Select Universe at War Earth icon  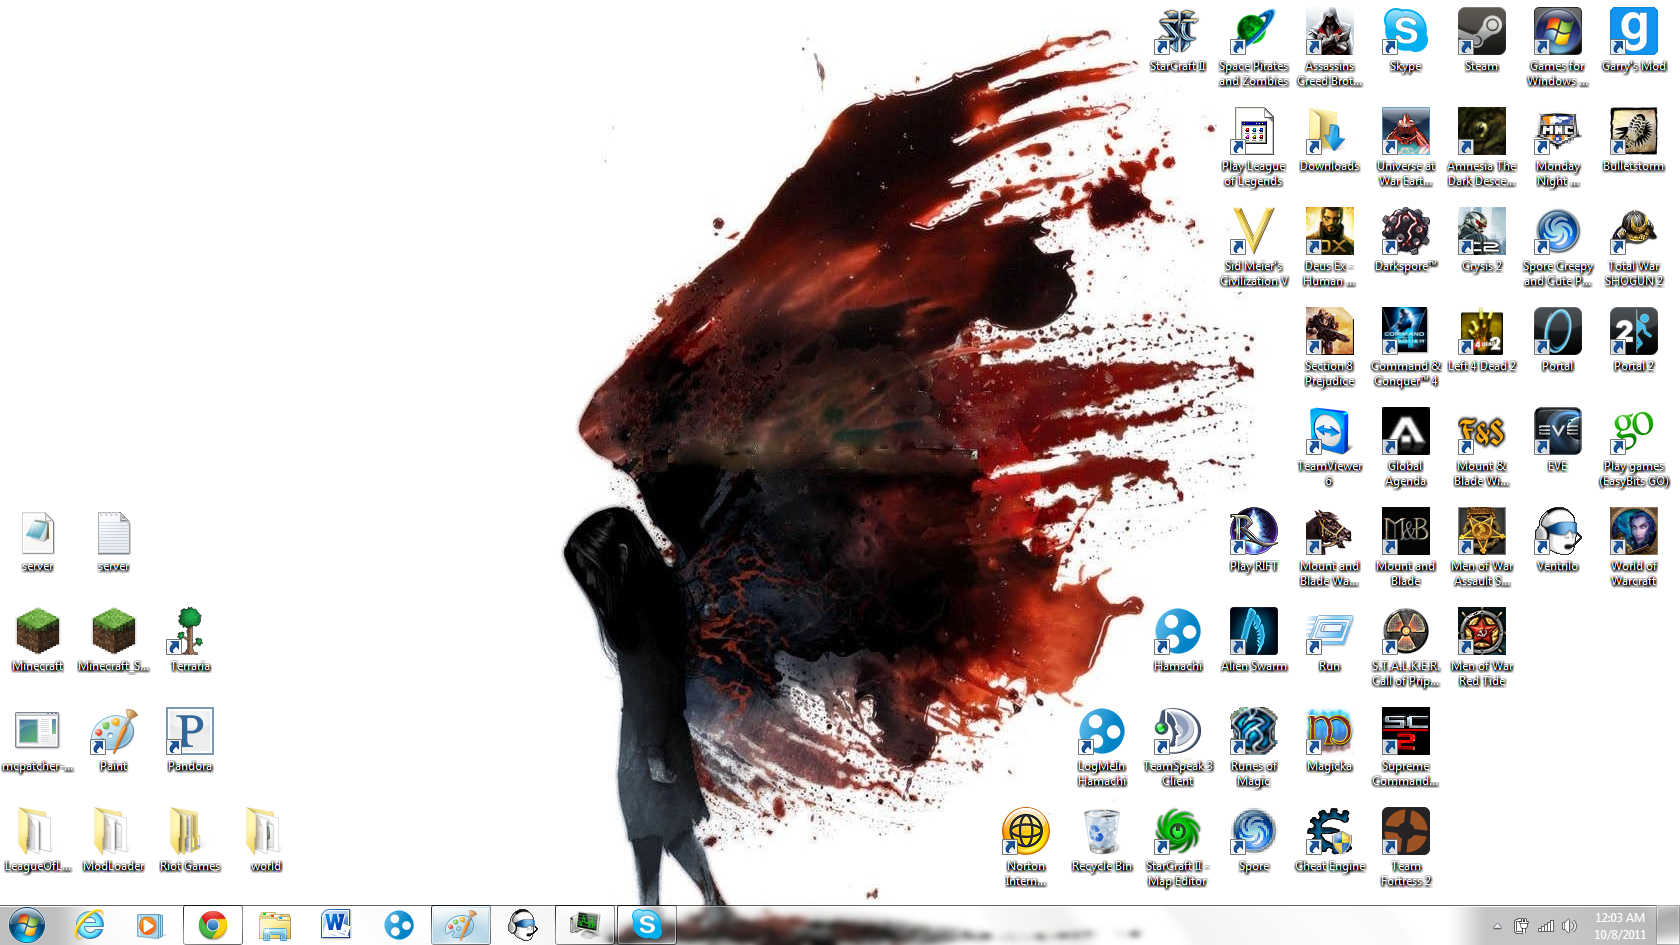(x=1405, y=148)
